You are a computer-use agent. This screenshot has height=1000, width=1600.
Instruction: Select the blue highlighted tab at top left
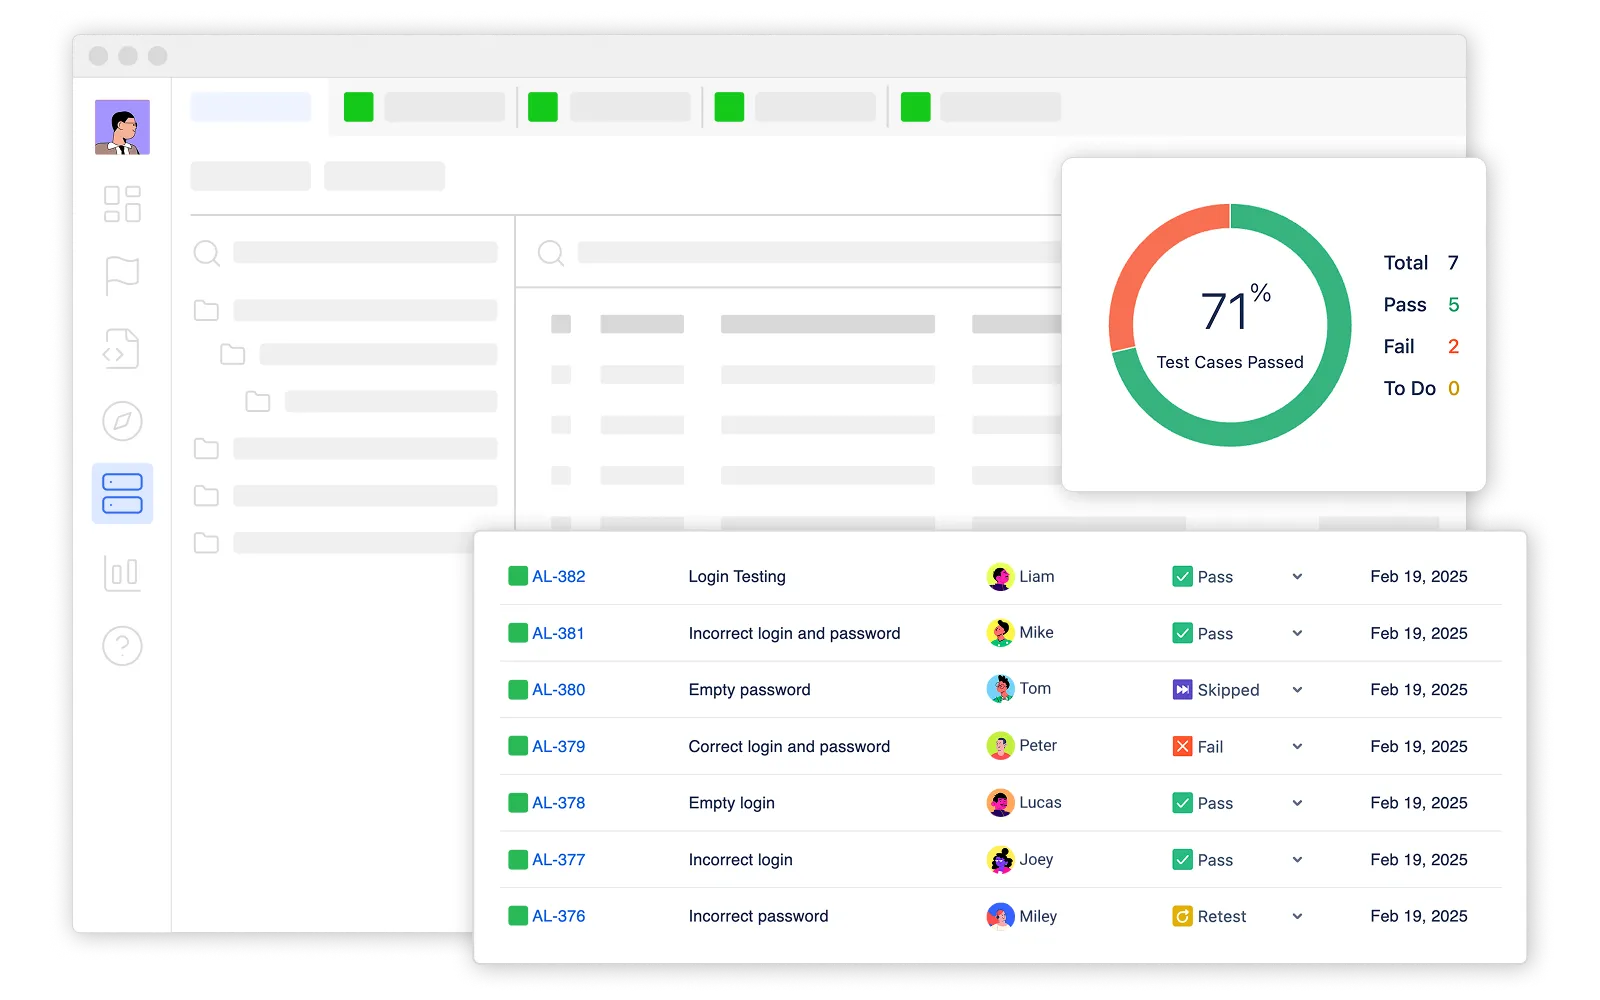[251, 107]
